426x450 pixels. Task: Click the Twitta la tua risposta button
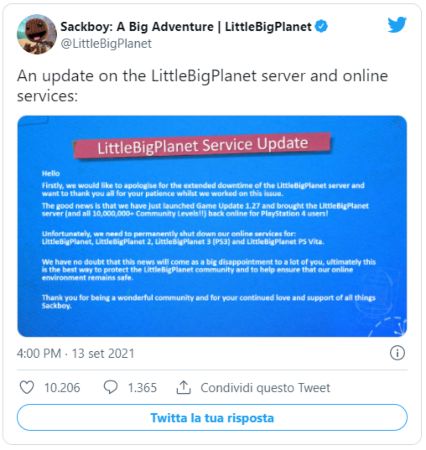212,418
